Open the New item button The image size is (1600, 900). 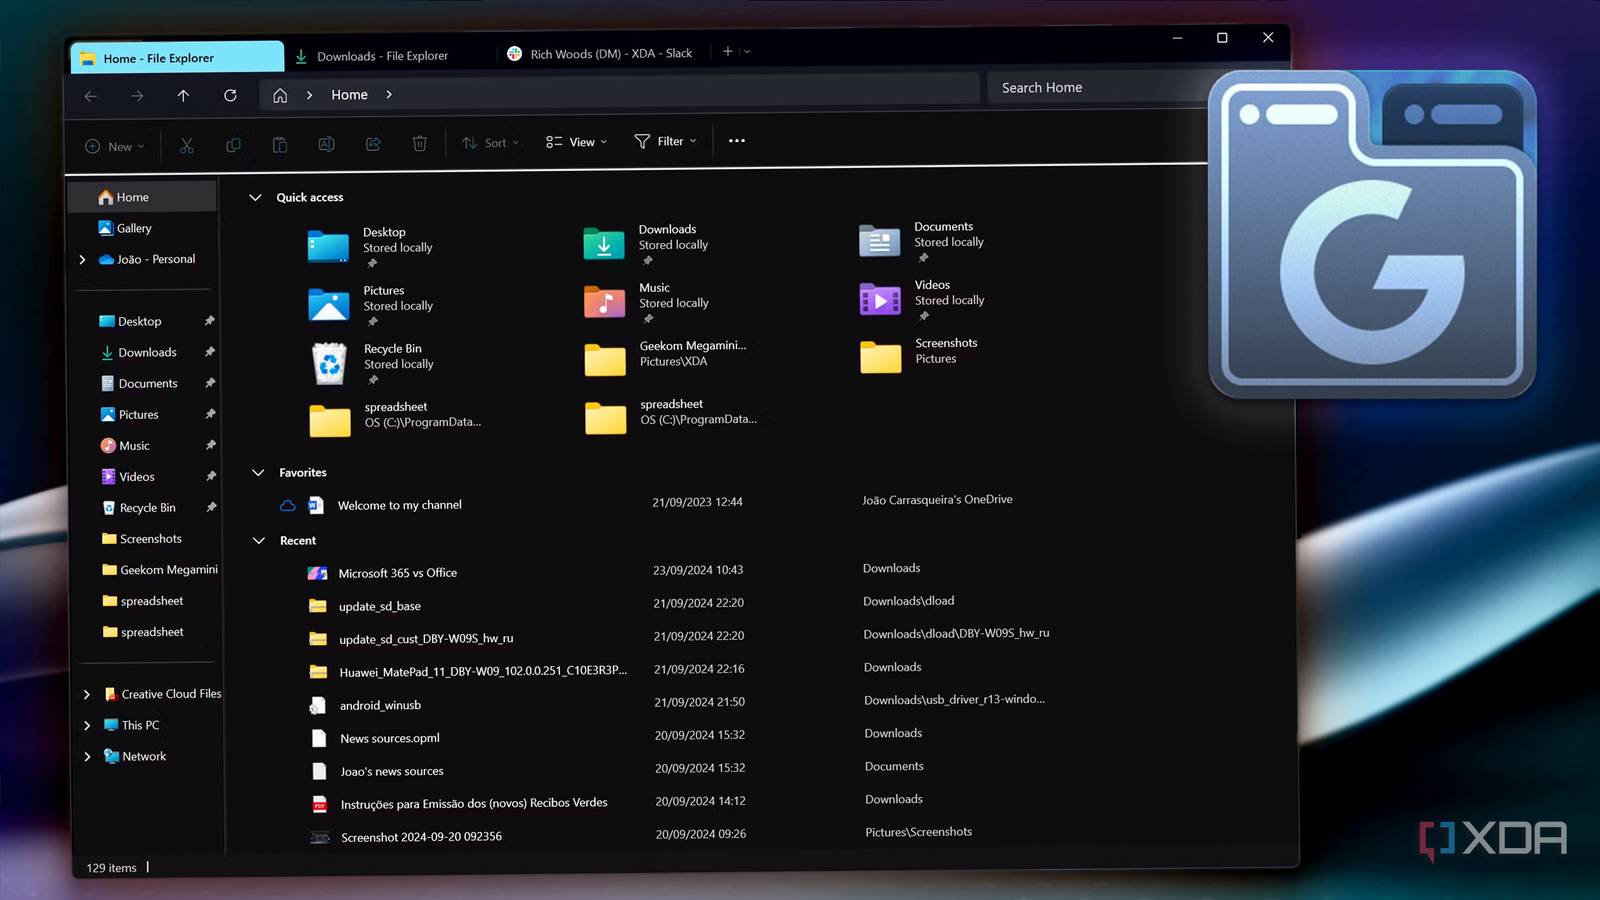[x=115, y=146]
